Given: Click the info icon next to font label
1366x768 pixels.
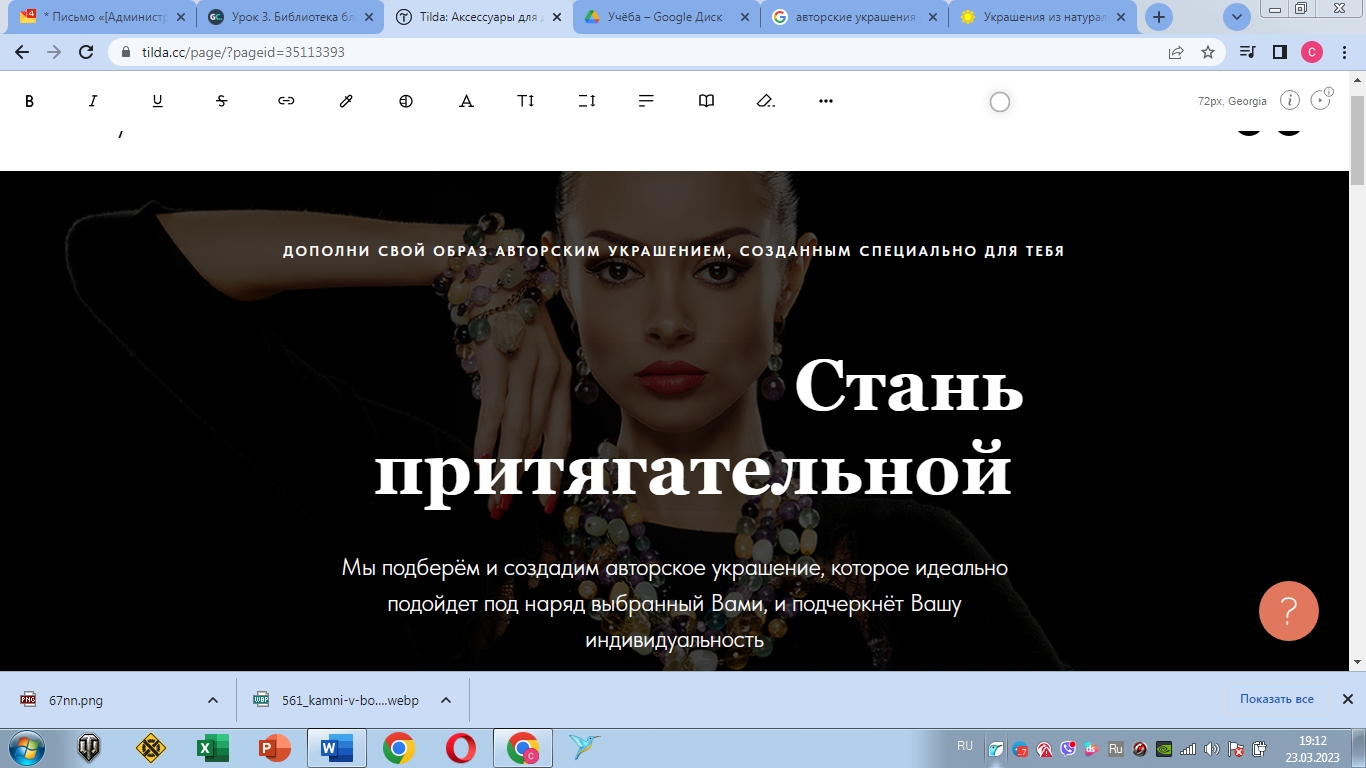Looking at the screenshot, I should point(1290,100).
